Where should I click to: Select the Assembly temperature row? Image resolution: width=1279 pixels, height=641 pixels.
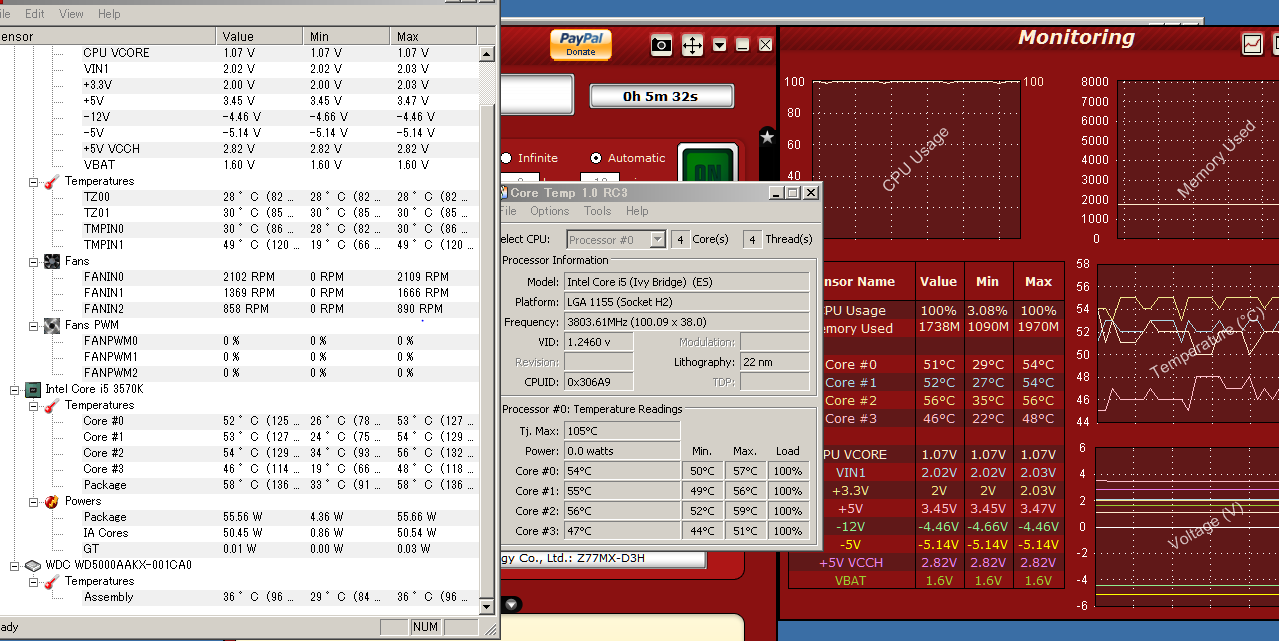tap(240, 597)
